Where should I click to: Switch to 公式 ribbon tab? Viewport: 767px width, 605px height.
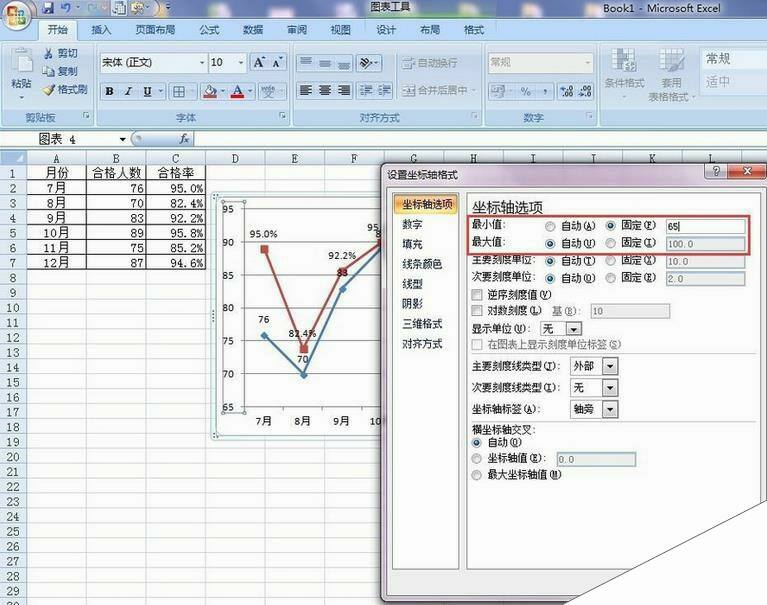click(x=209, y=30)
